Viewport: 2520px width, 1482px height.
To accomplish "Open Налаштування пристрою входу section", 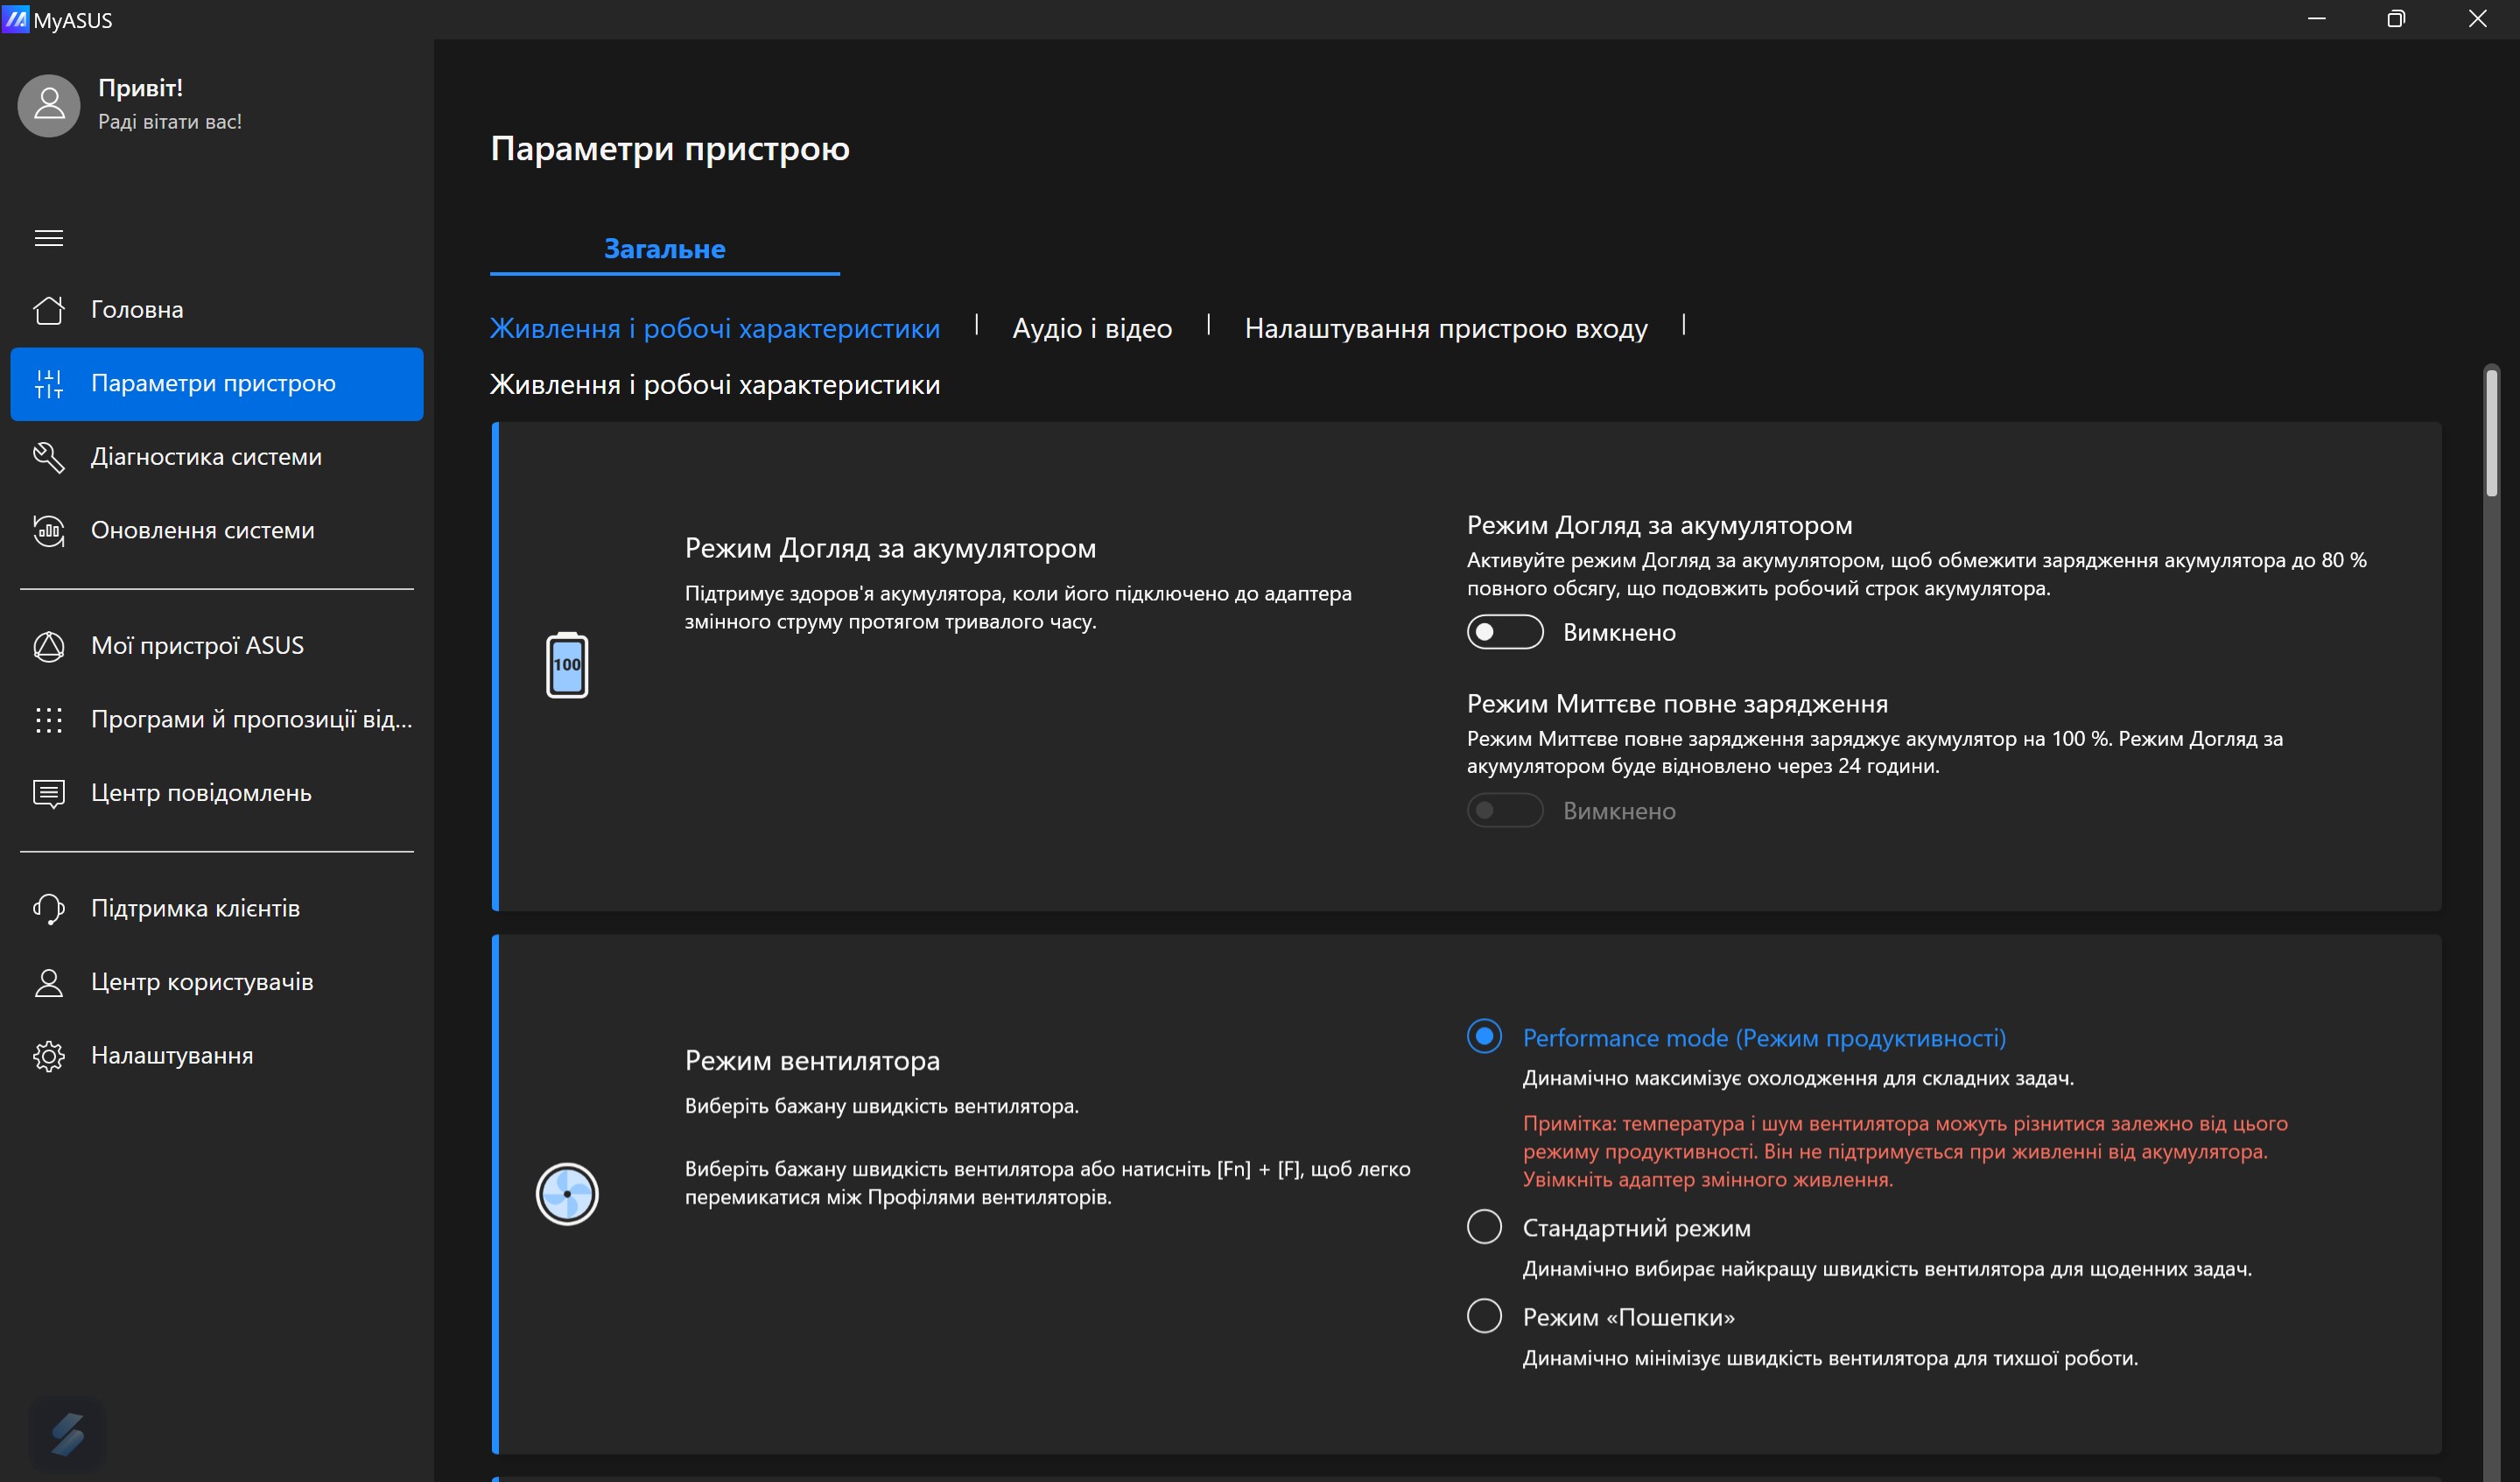I will pyautogui.click(x=1446, y=328).
